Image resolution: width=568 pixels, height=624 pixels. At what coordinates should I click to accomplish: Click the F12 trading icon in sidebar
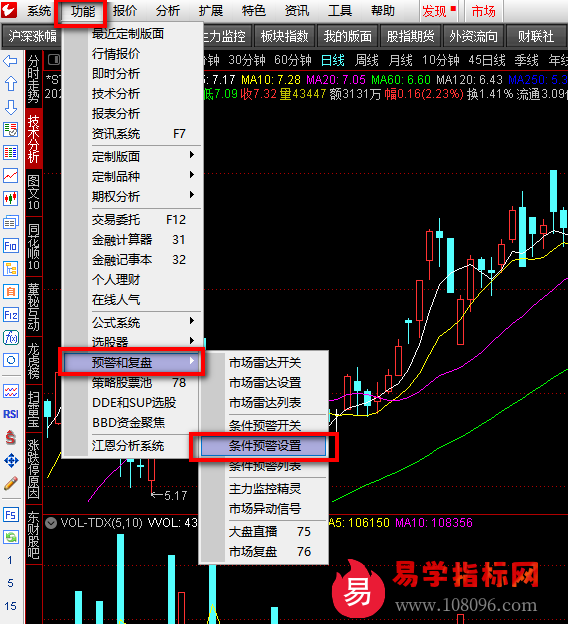click(x=10, y=315)
